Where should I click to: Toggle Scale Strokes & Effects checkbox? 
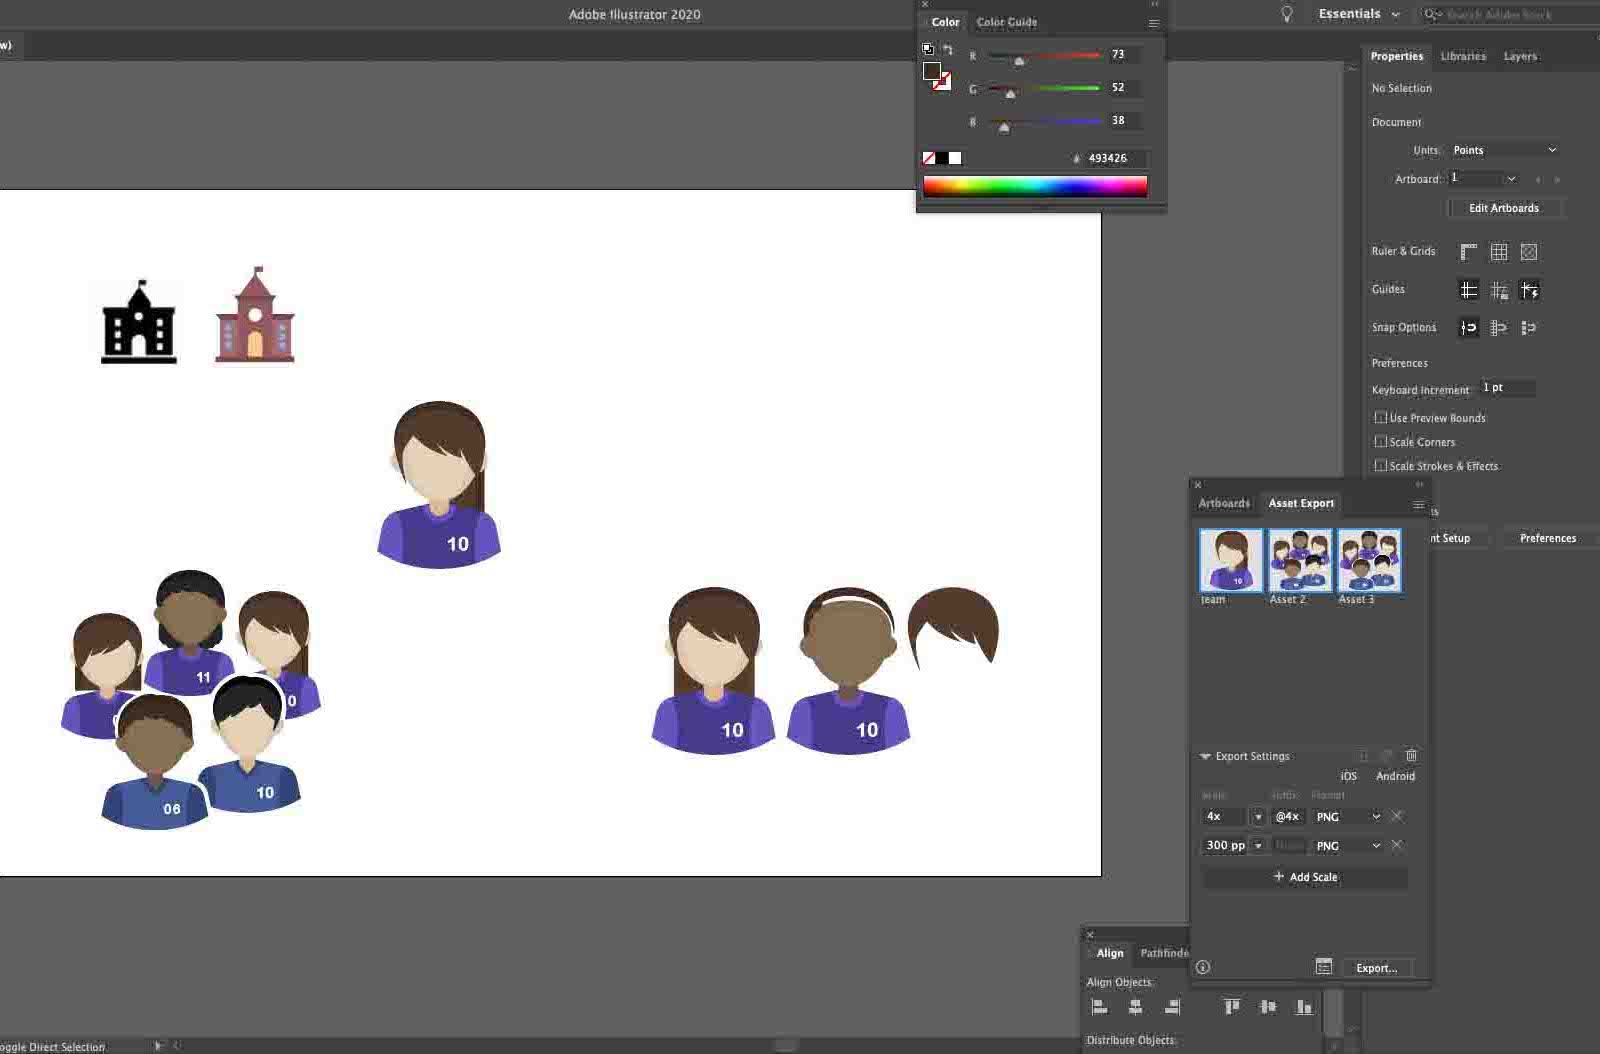(1380, 466)
